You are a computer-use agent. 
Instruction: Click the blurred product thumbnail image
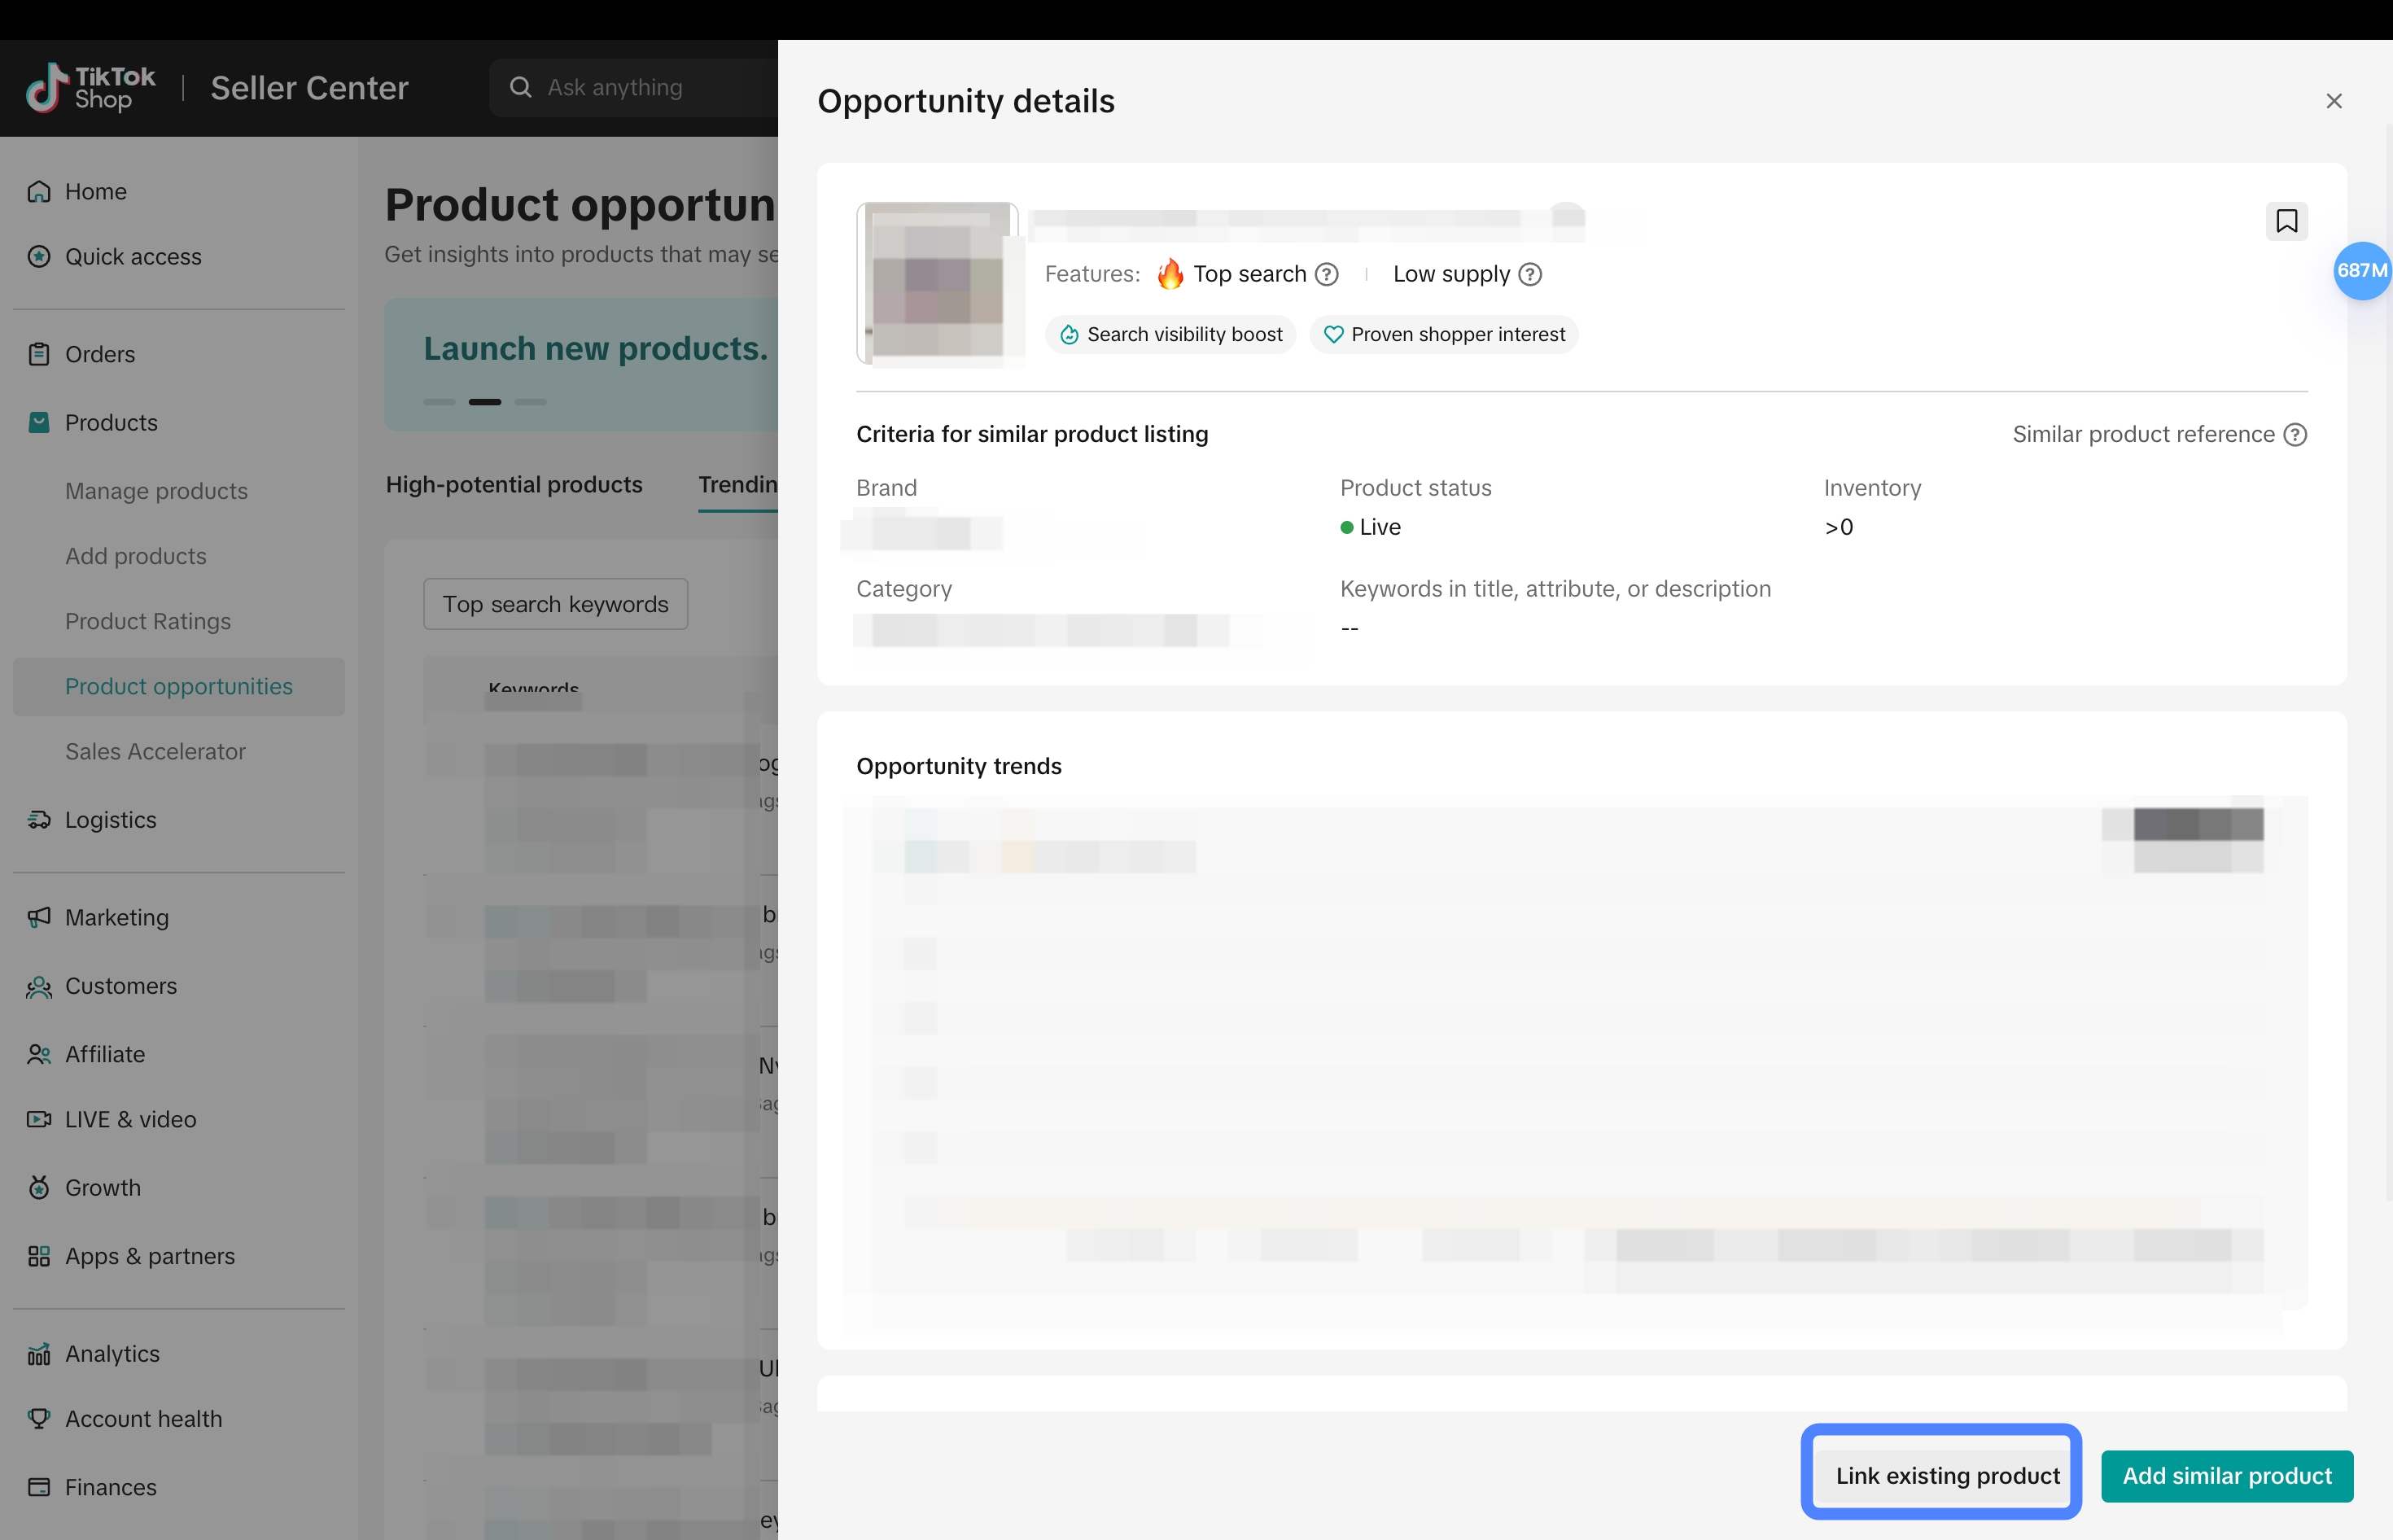938,283
